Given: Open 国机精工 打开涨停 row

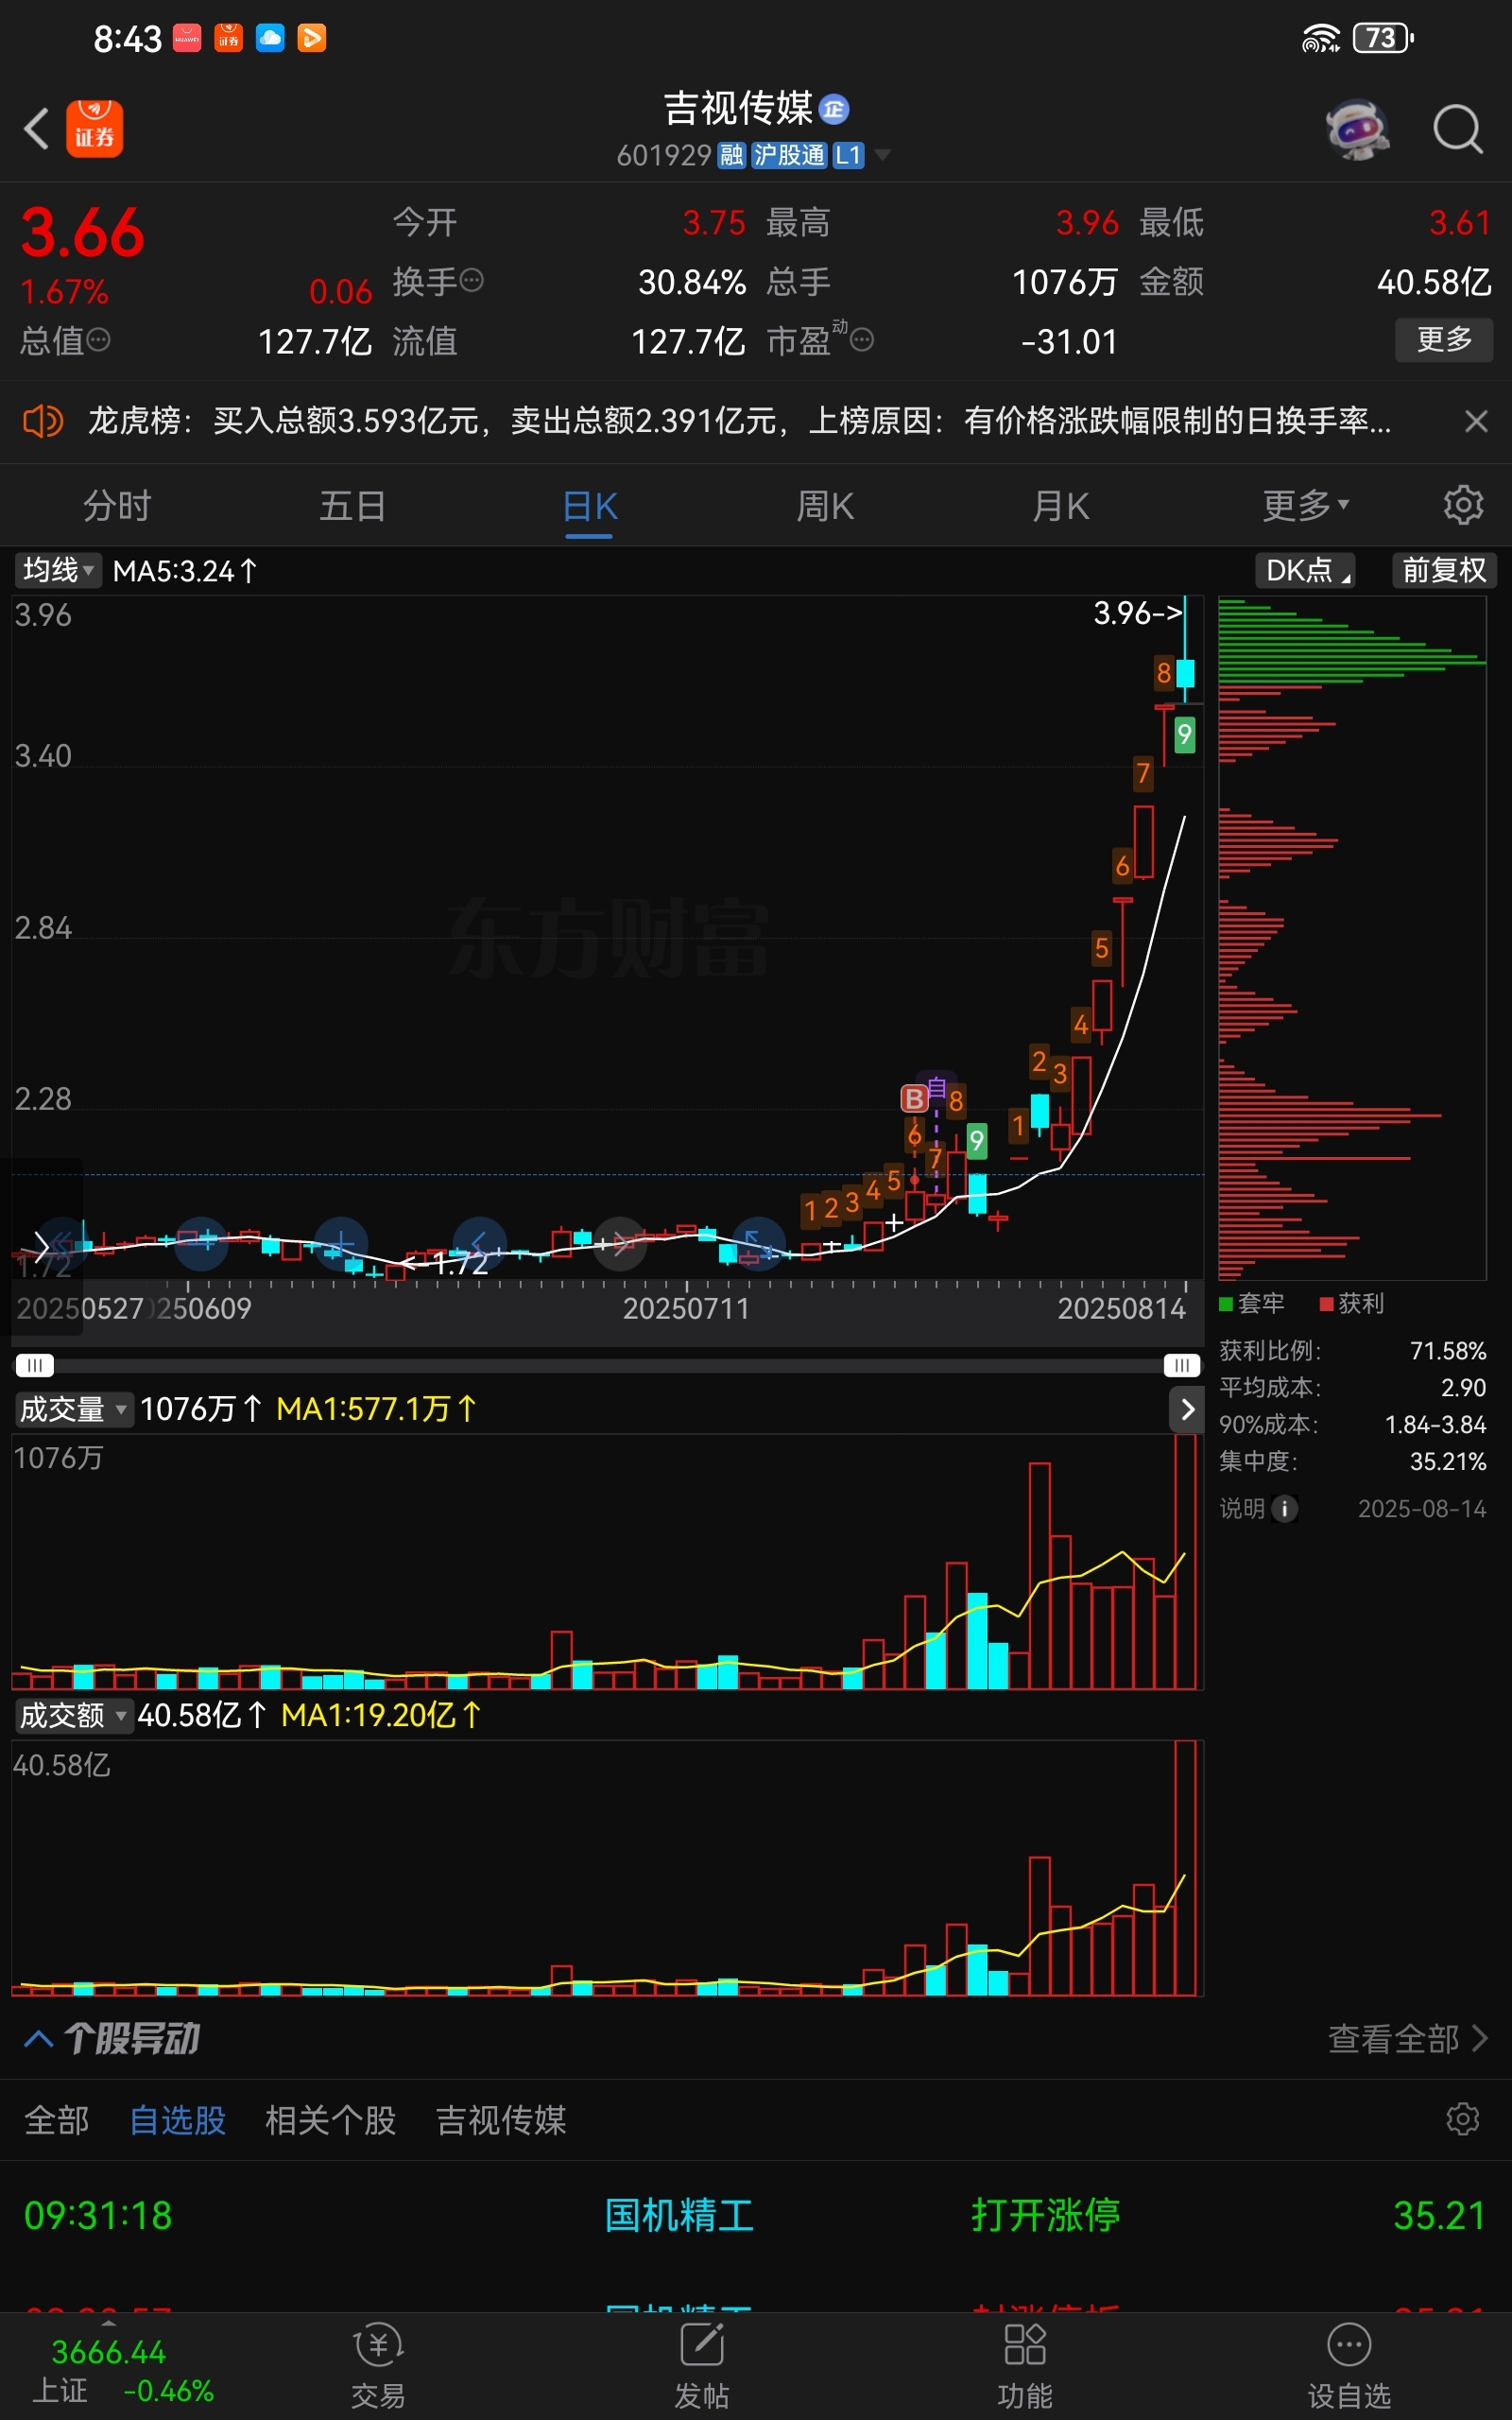Looking at the screenshot, I should pyautogui.click(x=756, y=2215).
